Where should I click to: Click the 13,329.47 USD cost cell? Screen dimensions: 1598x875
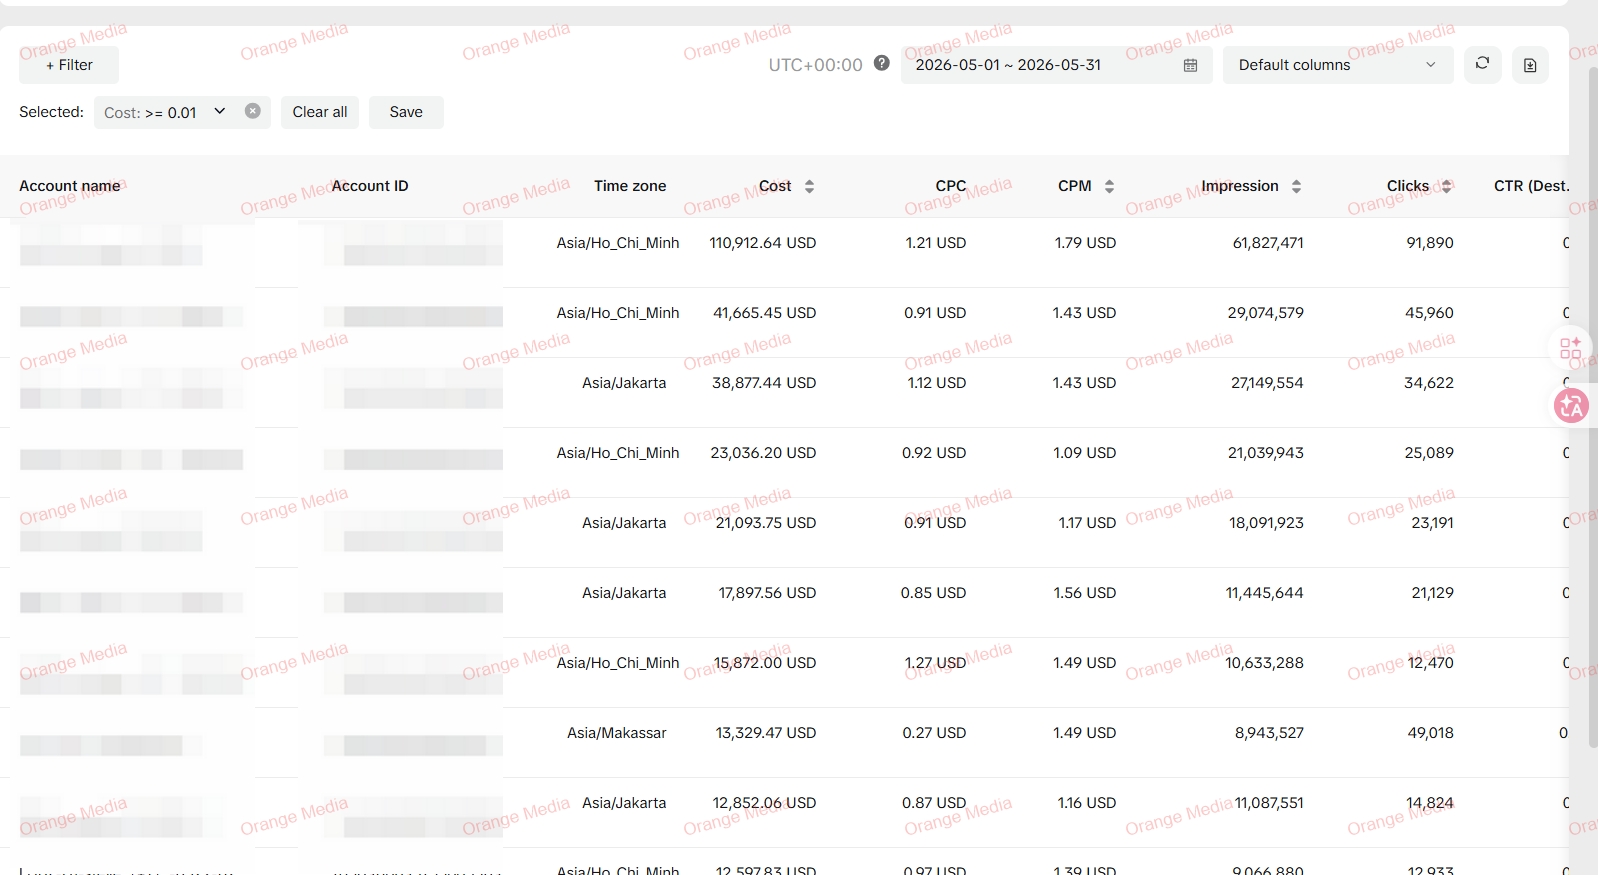766,733
